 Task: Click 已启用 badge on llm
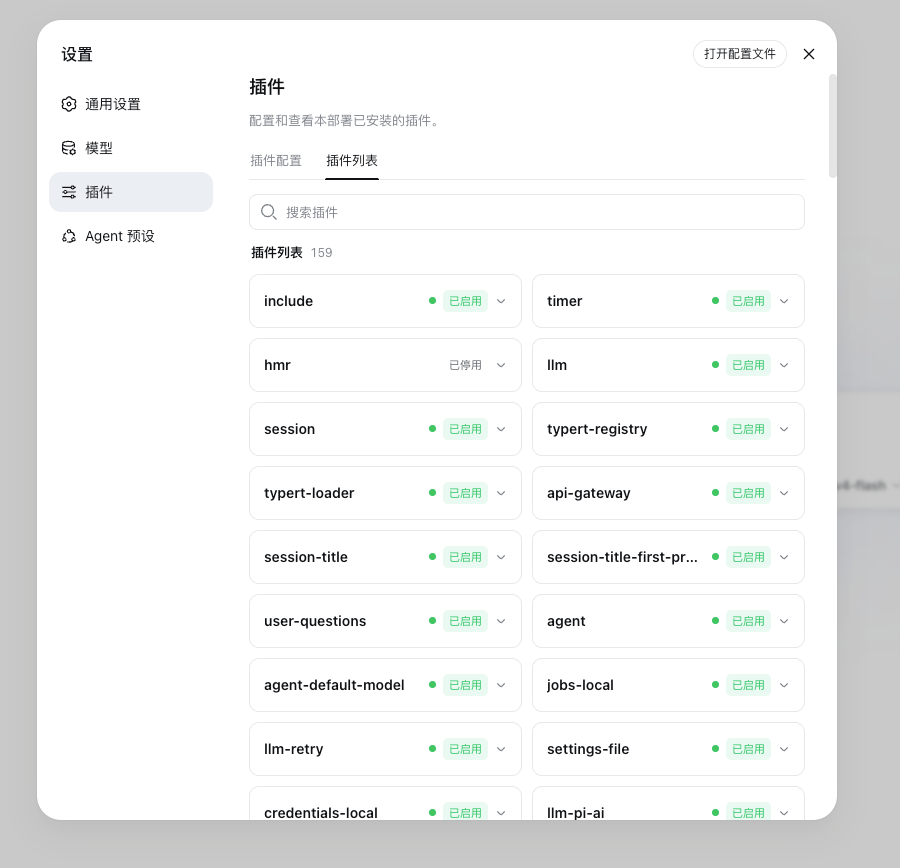tap(748, 365)
